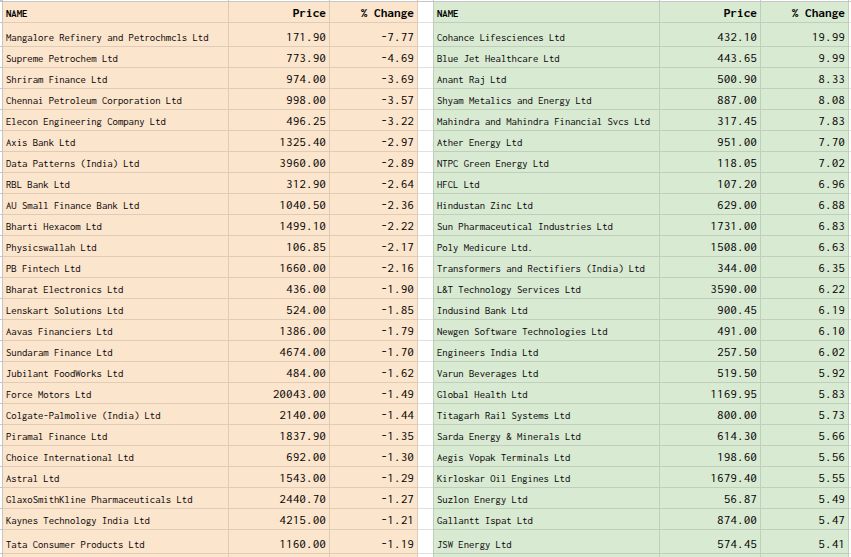Click Bharat Electronics Ltd
Screen dimensions: 851x557
click(65, 289)
